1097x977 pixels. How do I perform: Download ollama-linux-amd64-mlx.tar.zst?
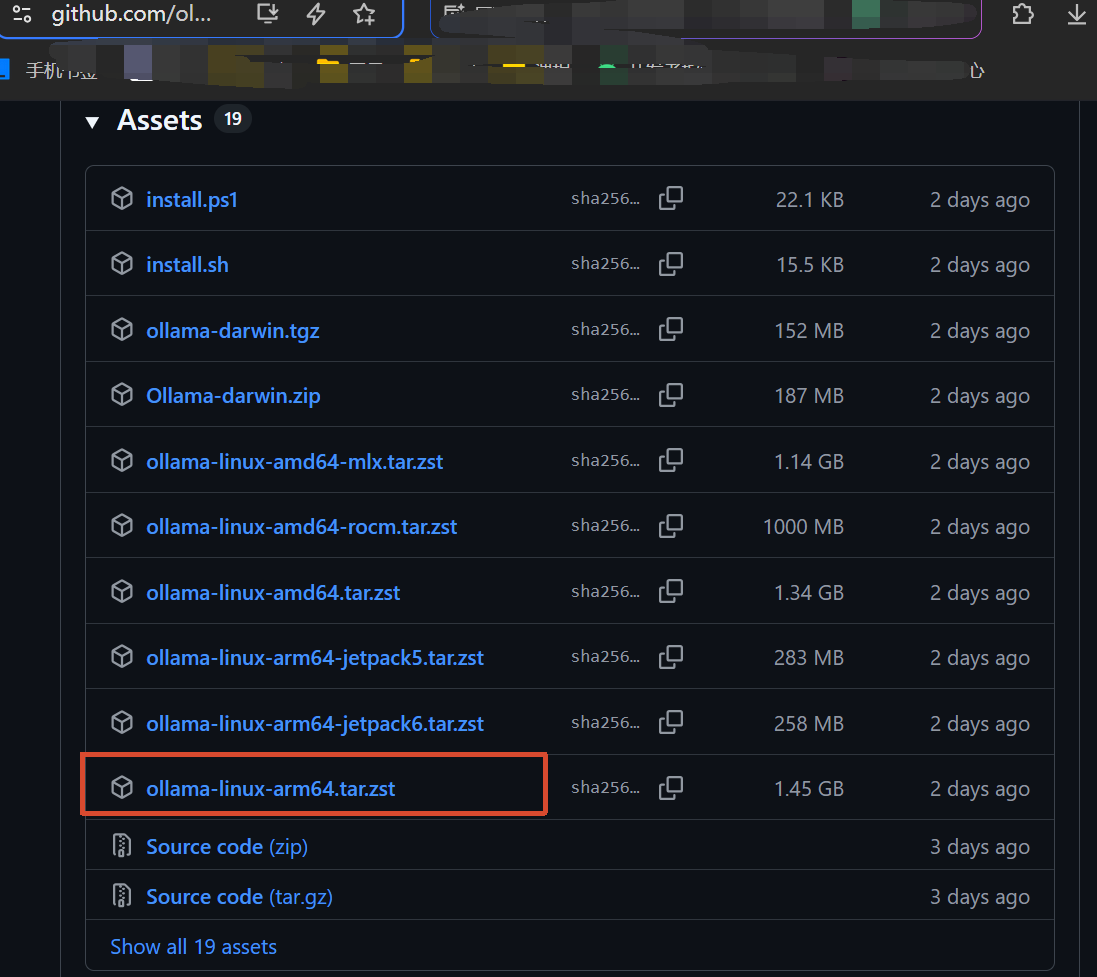point(295,462)
